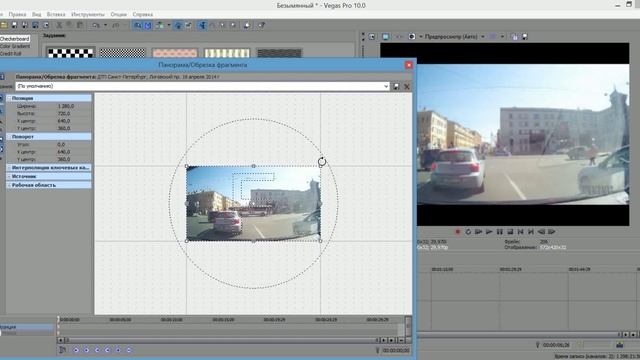Save the Pan/Crop preset with disk icon
This screenshot has width=640, height=360.
(396, 87)
